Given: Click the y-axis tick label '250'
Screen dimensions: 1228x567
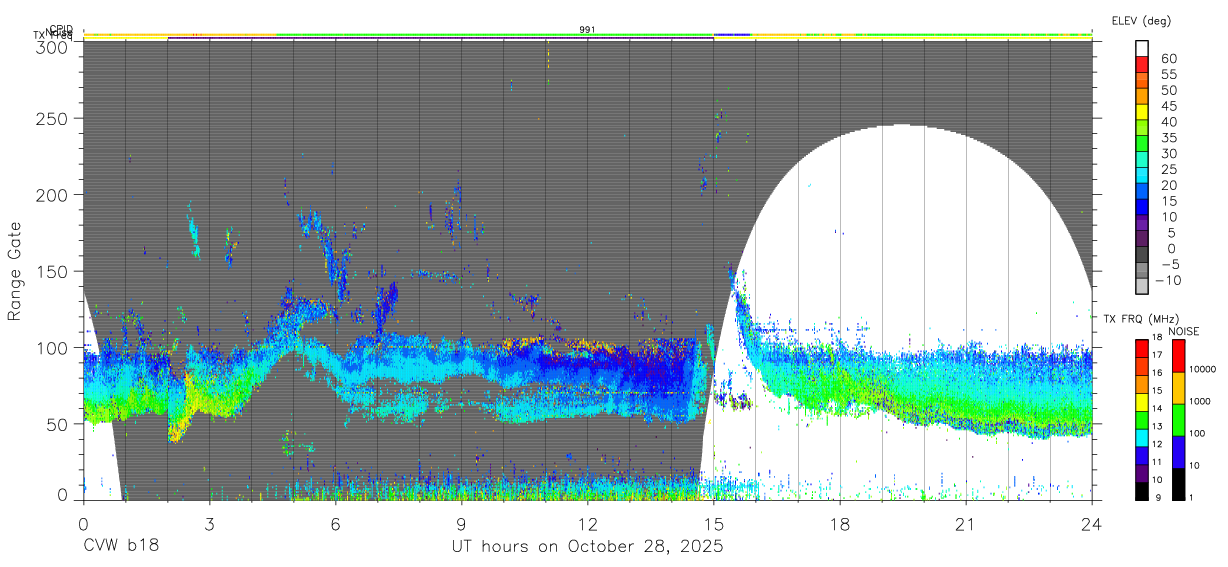Looking at the screenshot, I should coord(53,118).
